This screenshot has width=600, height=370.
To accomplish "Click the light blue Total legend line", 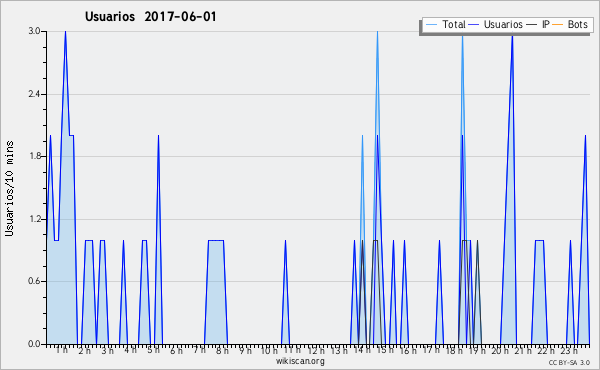I will click(x=431, y=25).
